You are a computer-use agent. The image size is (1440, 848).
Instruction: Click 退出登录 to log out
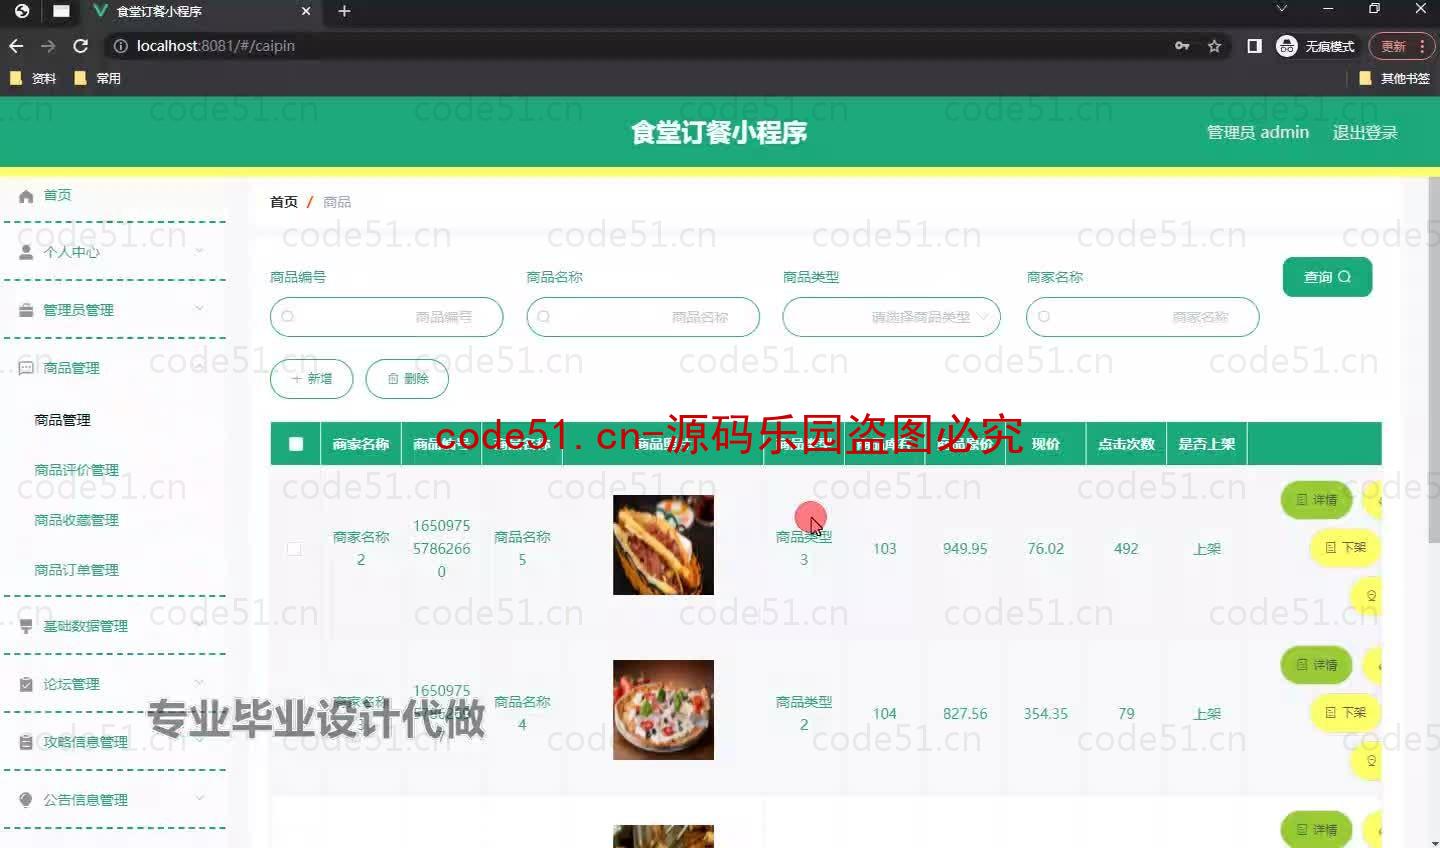coord(1365,133)
